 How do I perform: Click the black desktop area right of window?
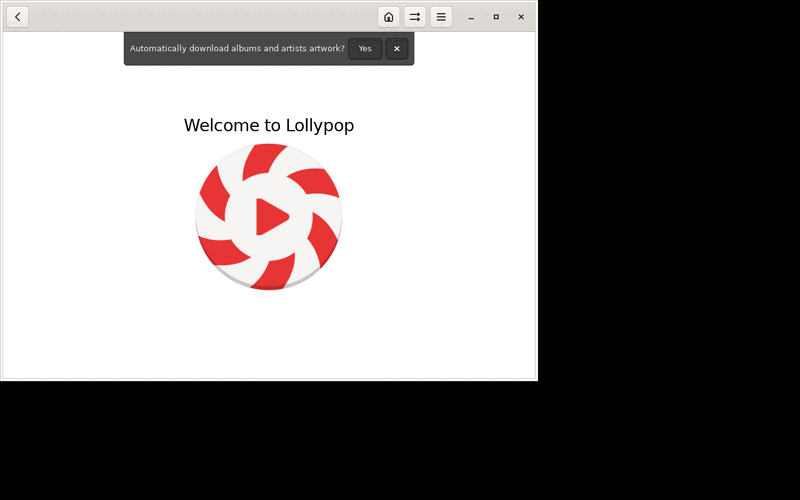(668, 204)
